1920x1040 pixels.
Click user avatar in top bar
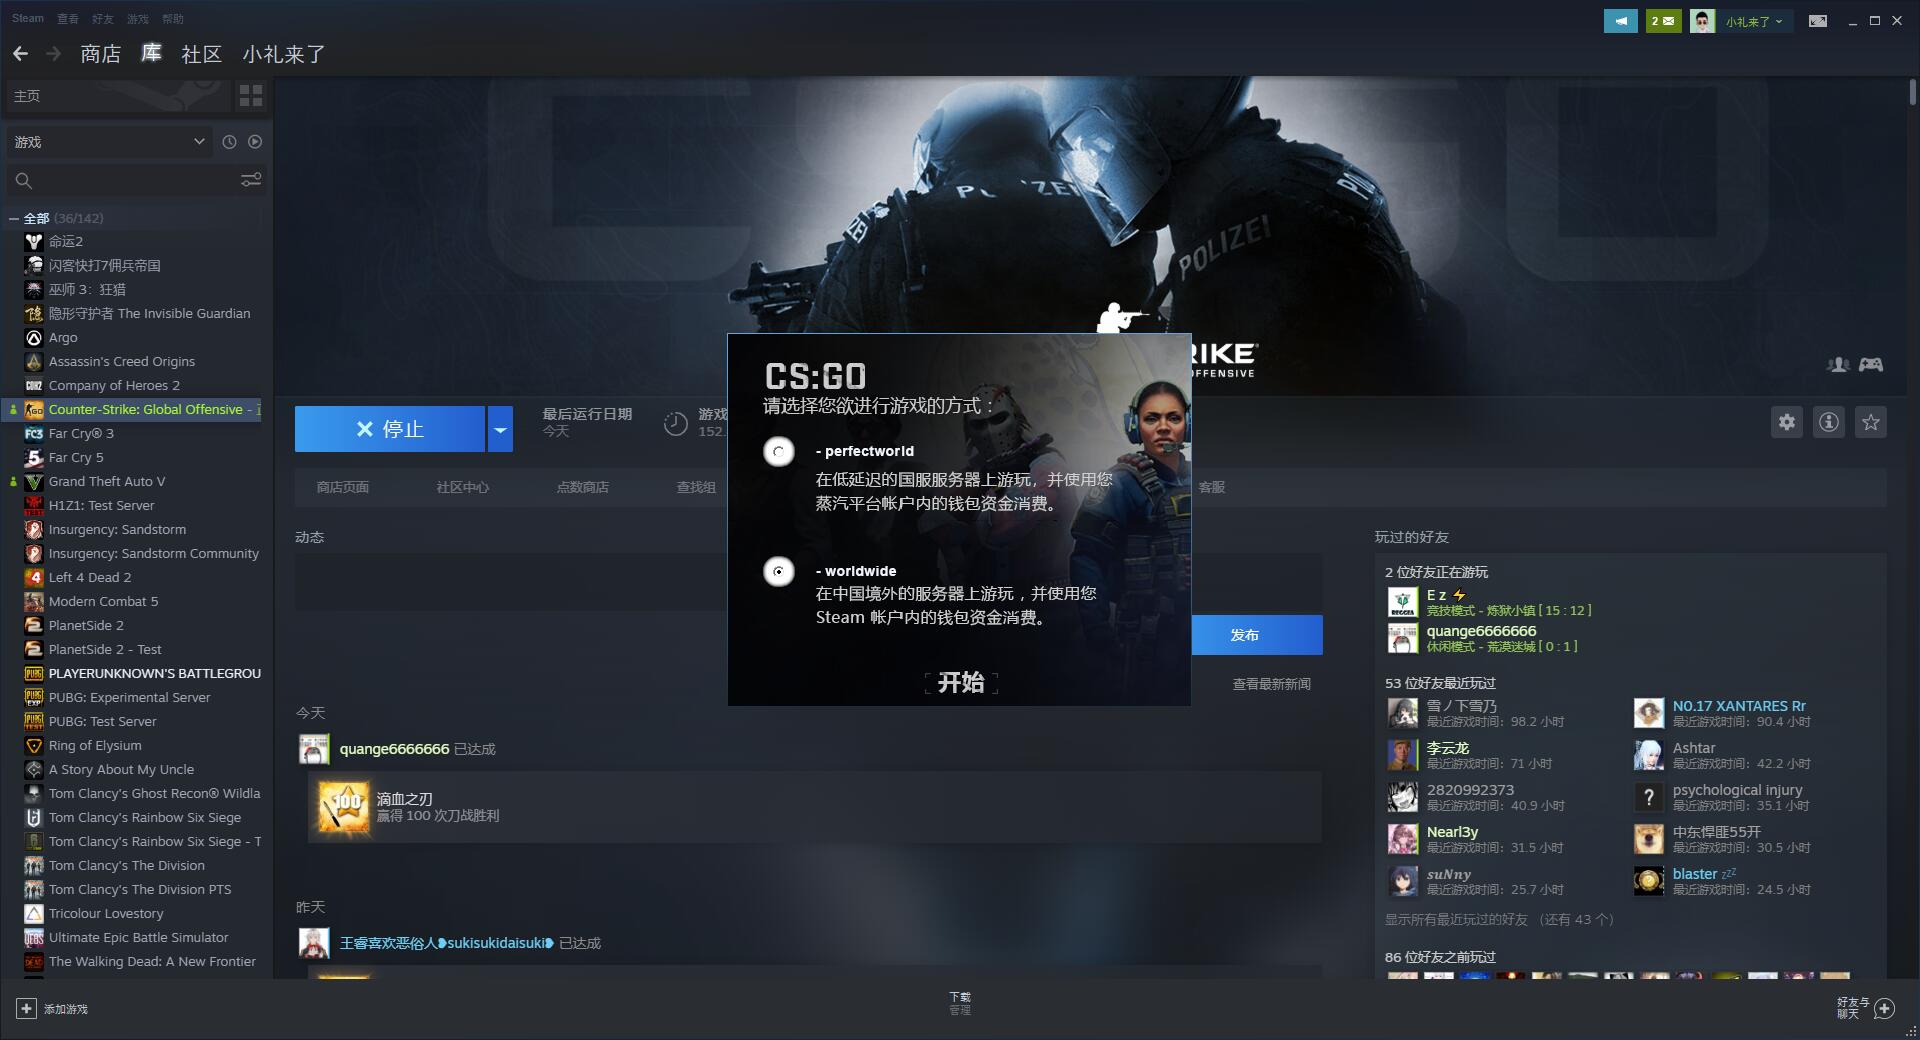coord(1702,20)
